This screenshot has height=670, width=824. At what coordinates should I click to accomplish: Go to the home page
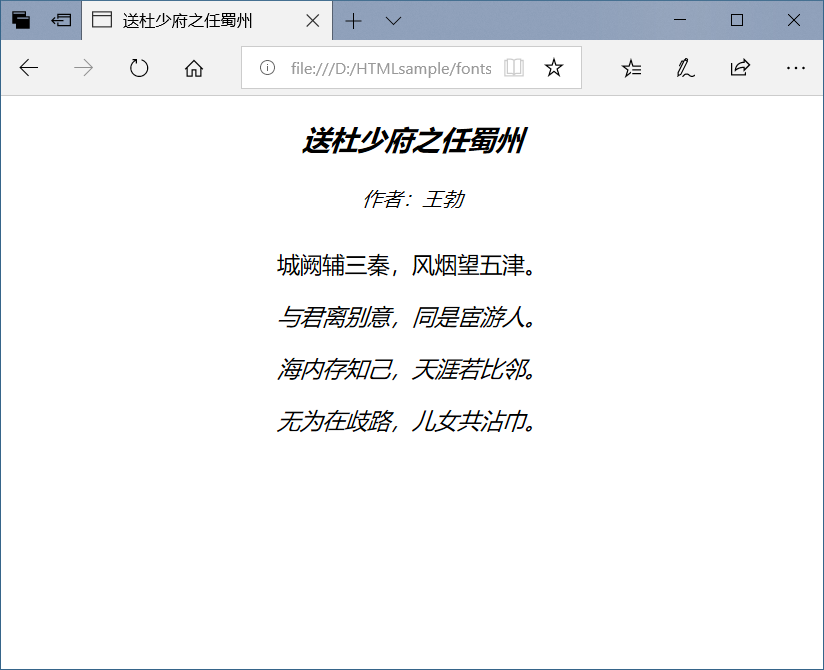[x=194, y=68]
